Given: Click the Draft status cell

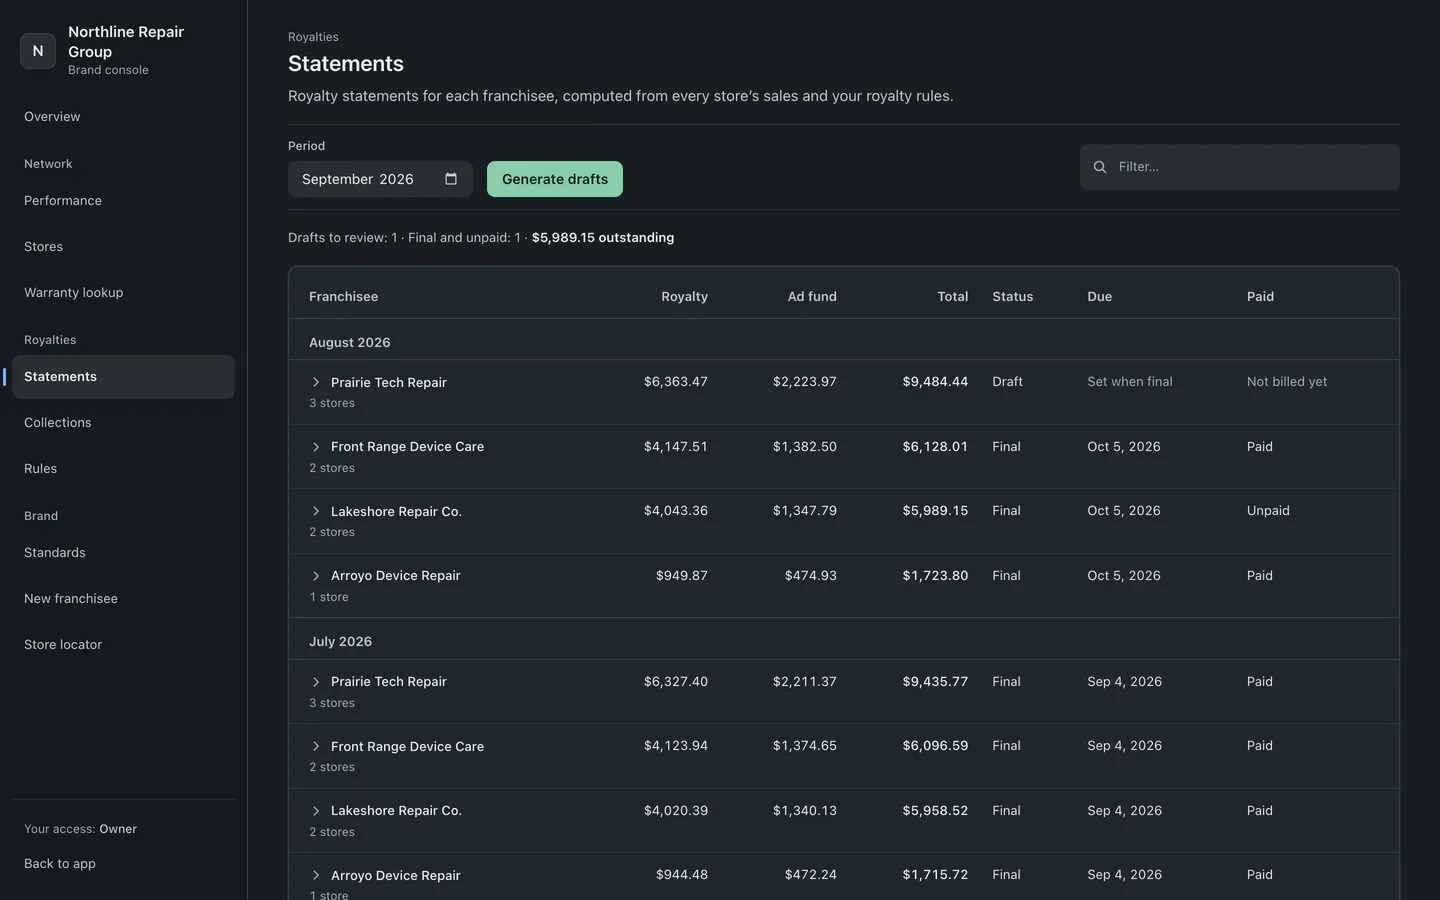Looking at the screenshot, I should click(1007, 382).
